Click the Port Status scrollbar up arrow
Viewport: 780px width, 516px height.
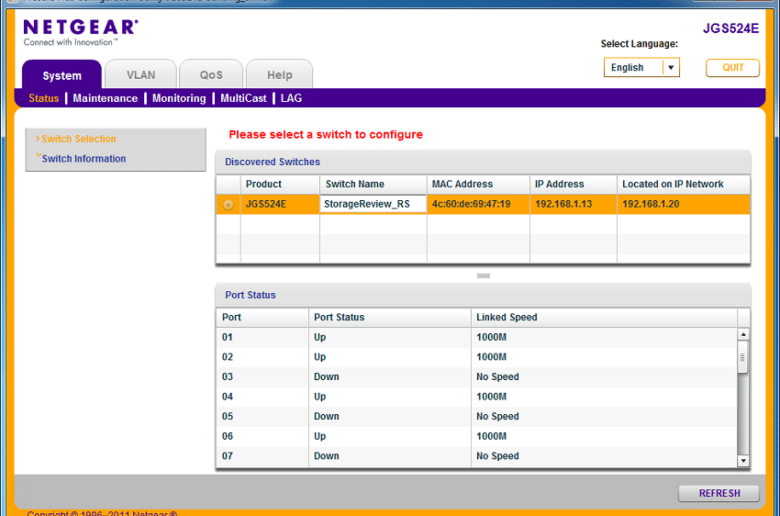click(743, 334)
